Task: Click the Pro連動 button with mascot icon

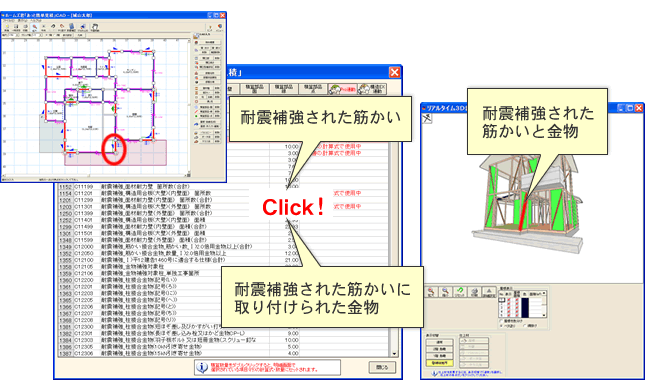Action: pyautogui.click(x=342, y=88)
